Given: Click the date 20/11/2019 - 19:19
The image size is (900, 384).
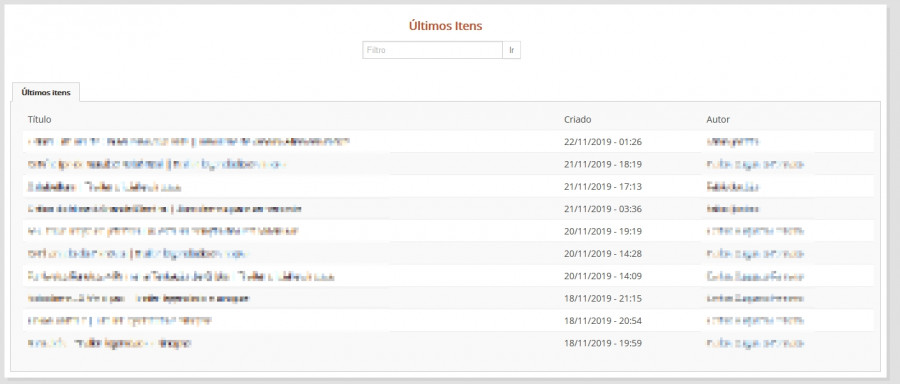Looking at the screenshot, I should [x=603, y=231].
